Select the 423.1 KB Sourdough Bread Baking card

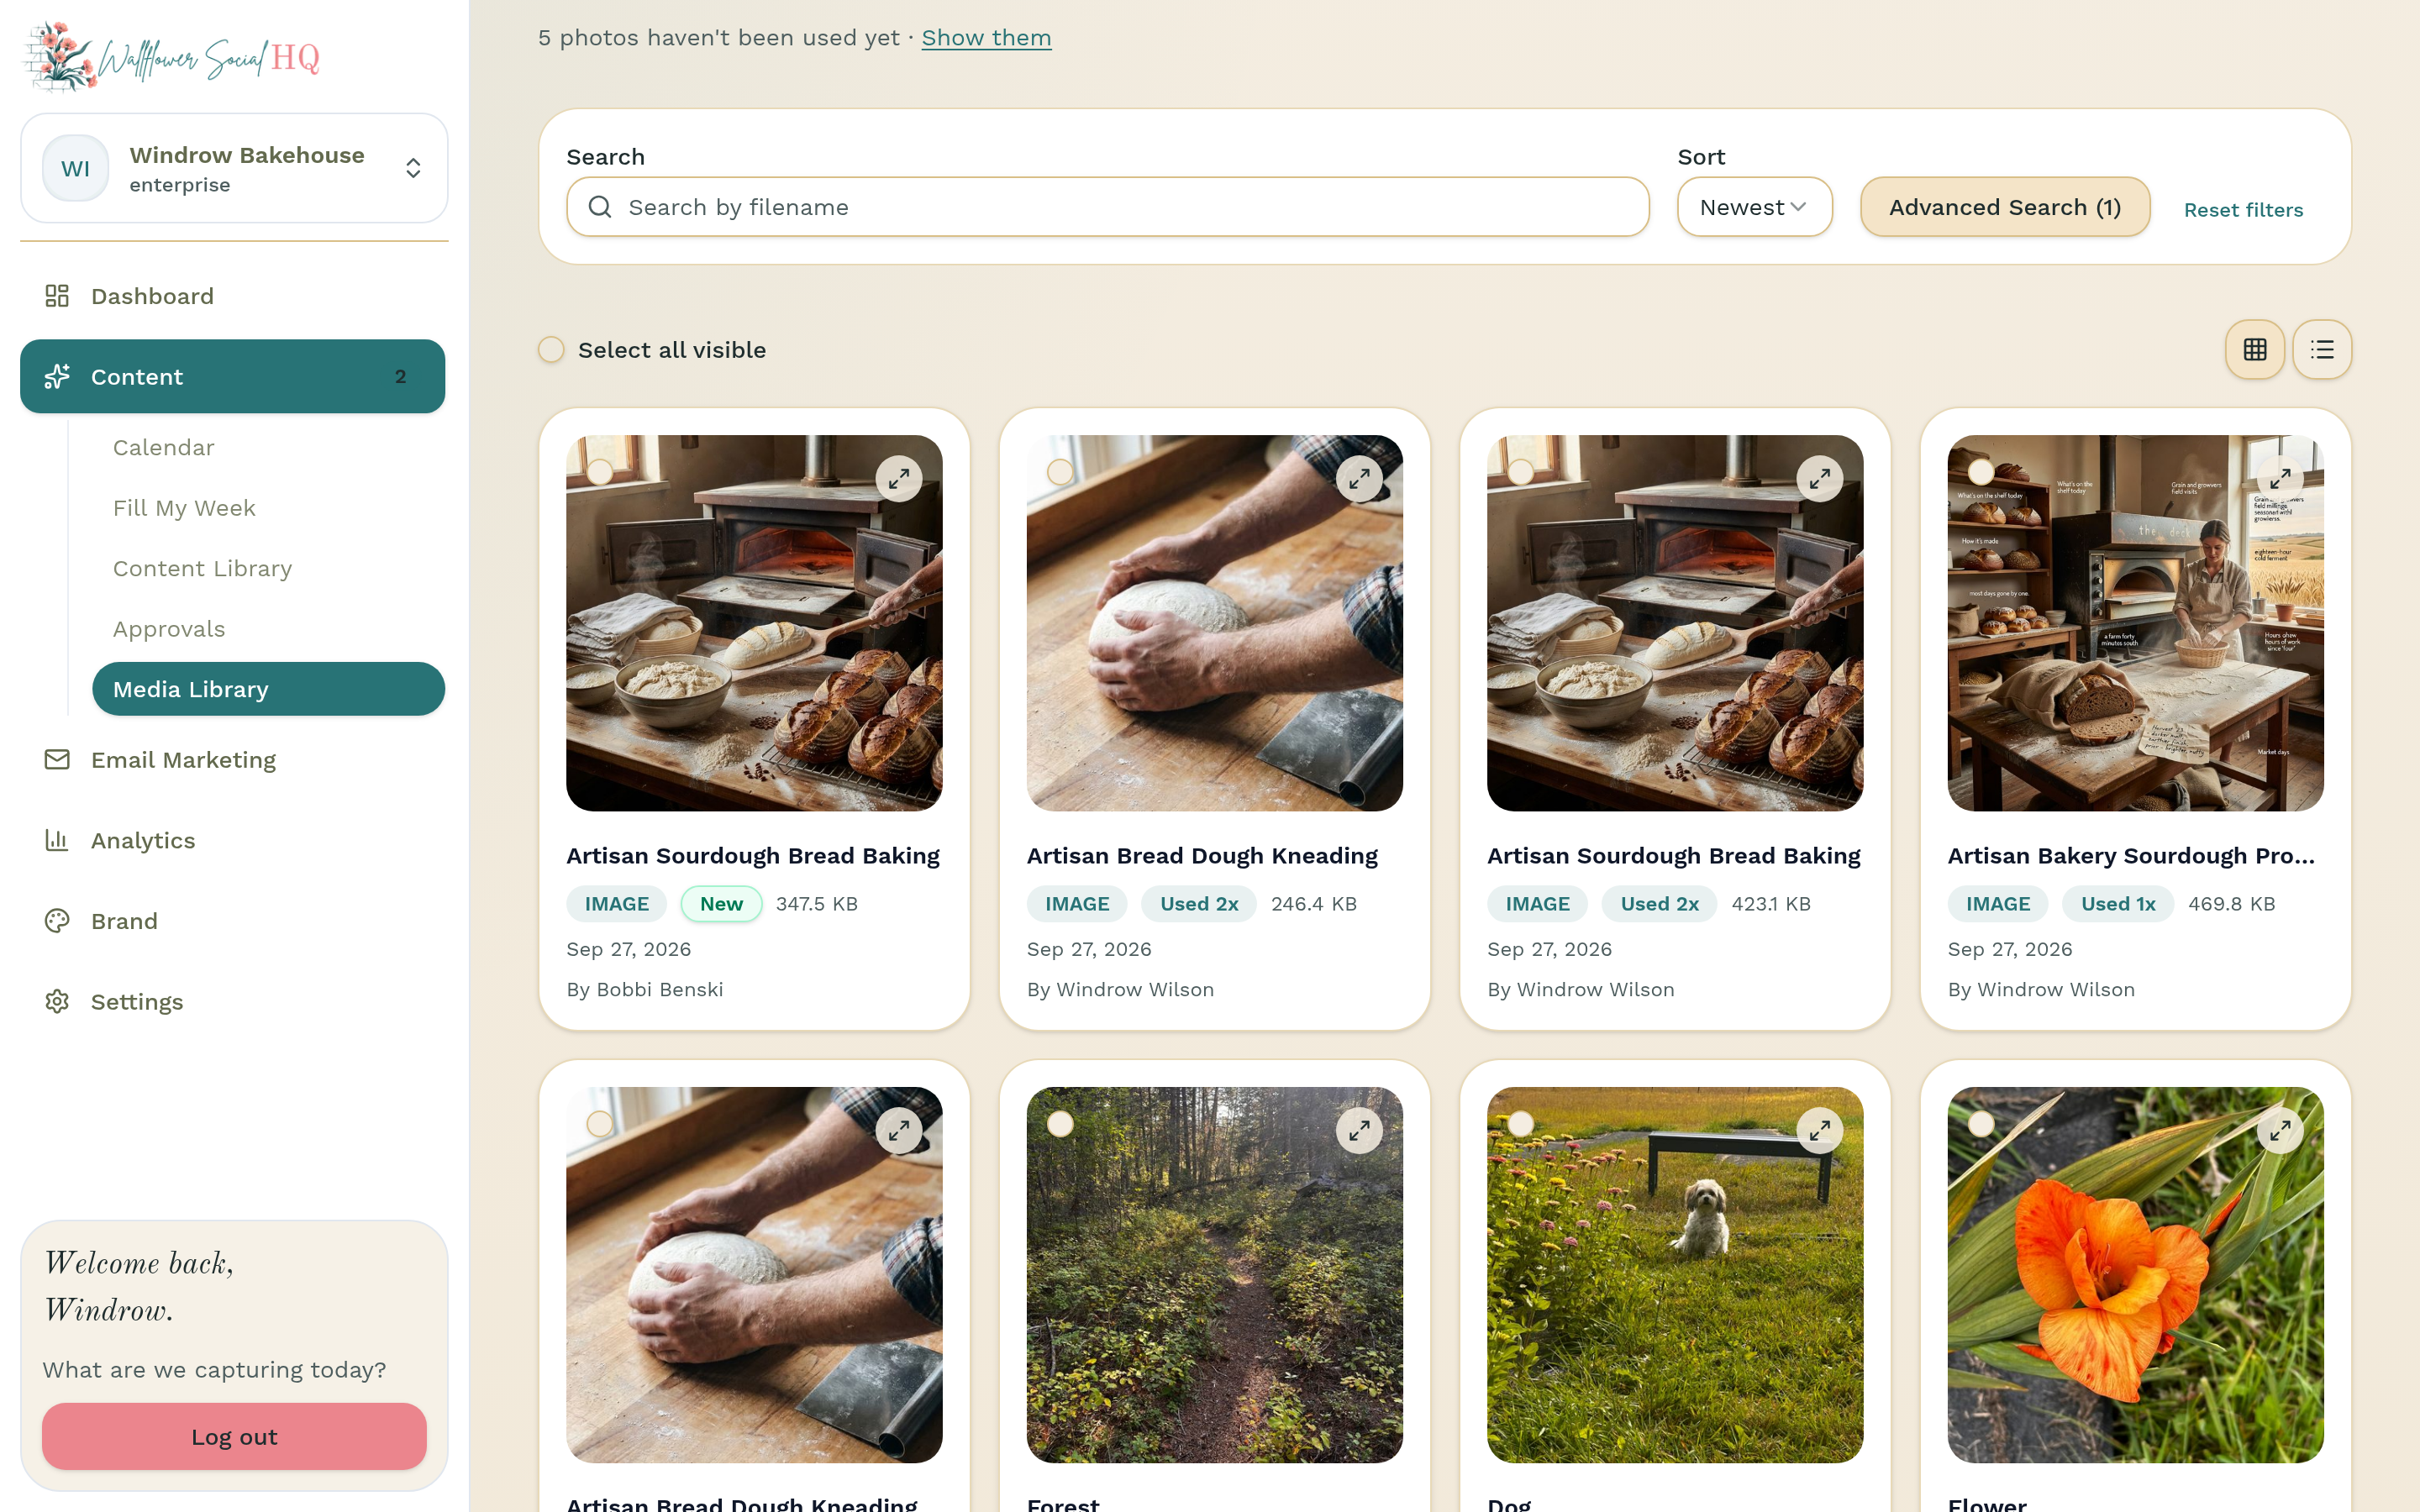point(1520,472)
